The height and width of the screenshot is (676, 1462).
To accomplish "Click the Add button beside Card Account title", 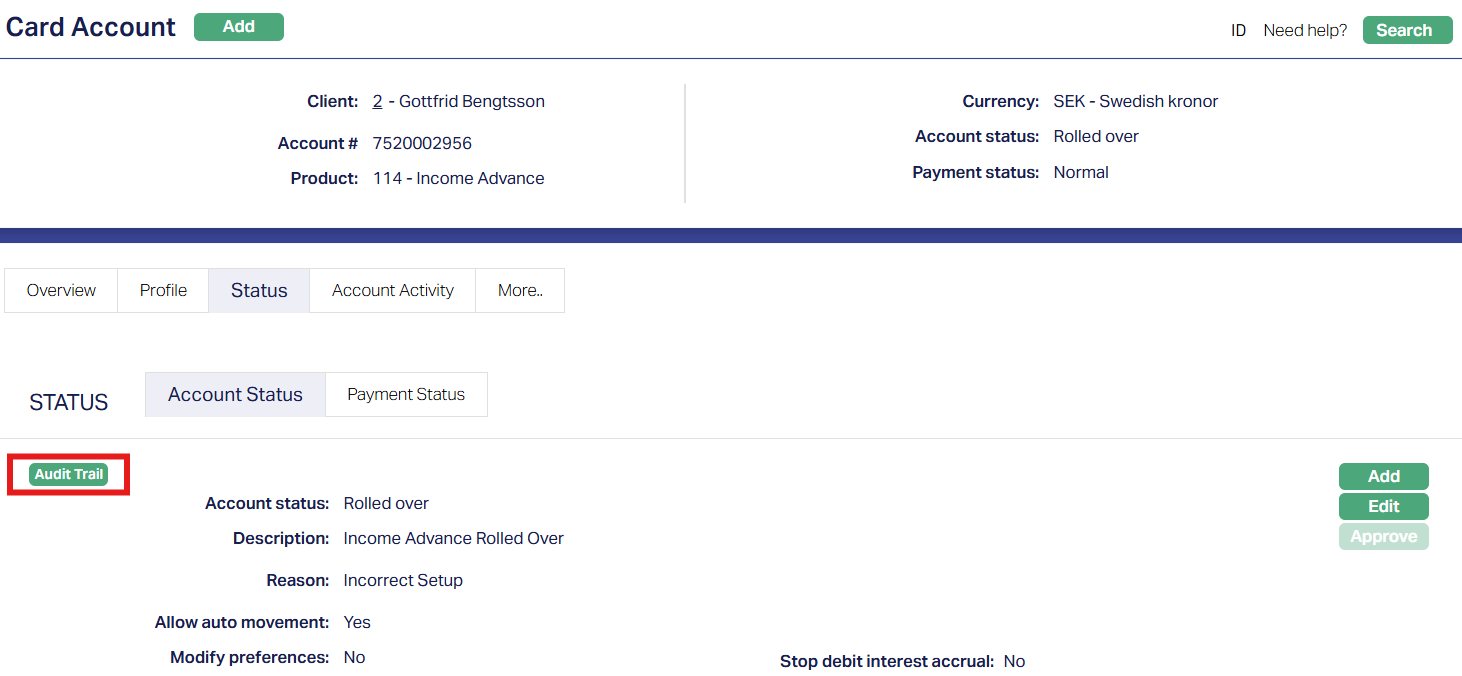I will coord(239,27).
